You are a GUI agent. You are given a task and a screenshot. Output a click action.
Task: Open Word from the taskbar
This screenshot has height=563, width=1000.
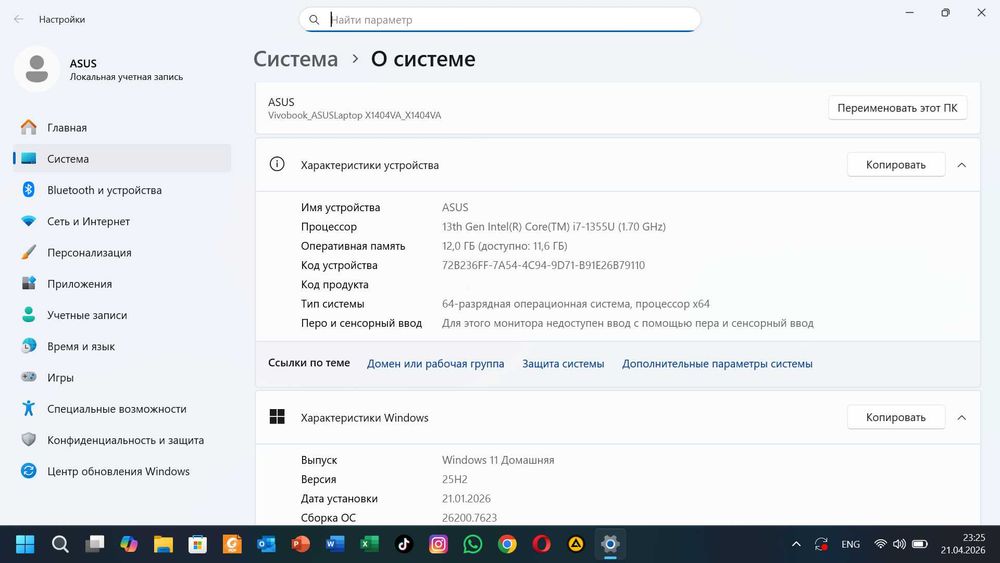[335, 544]
